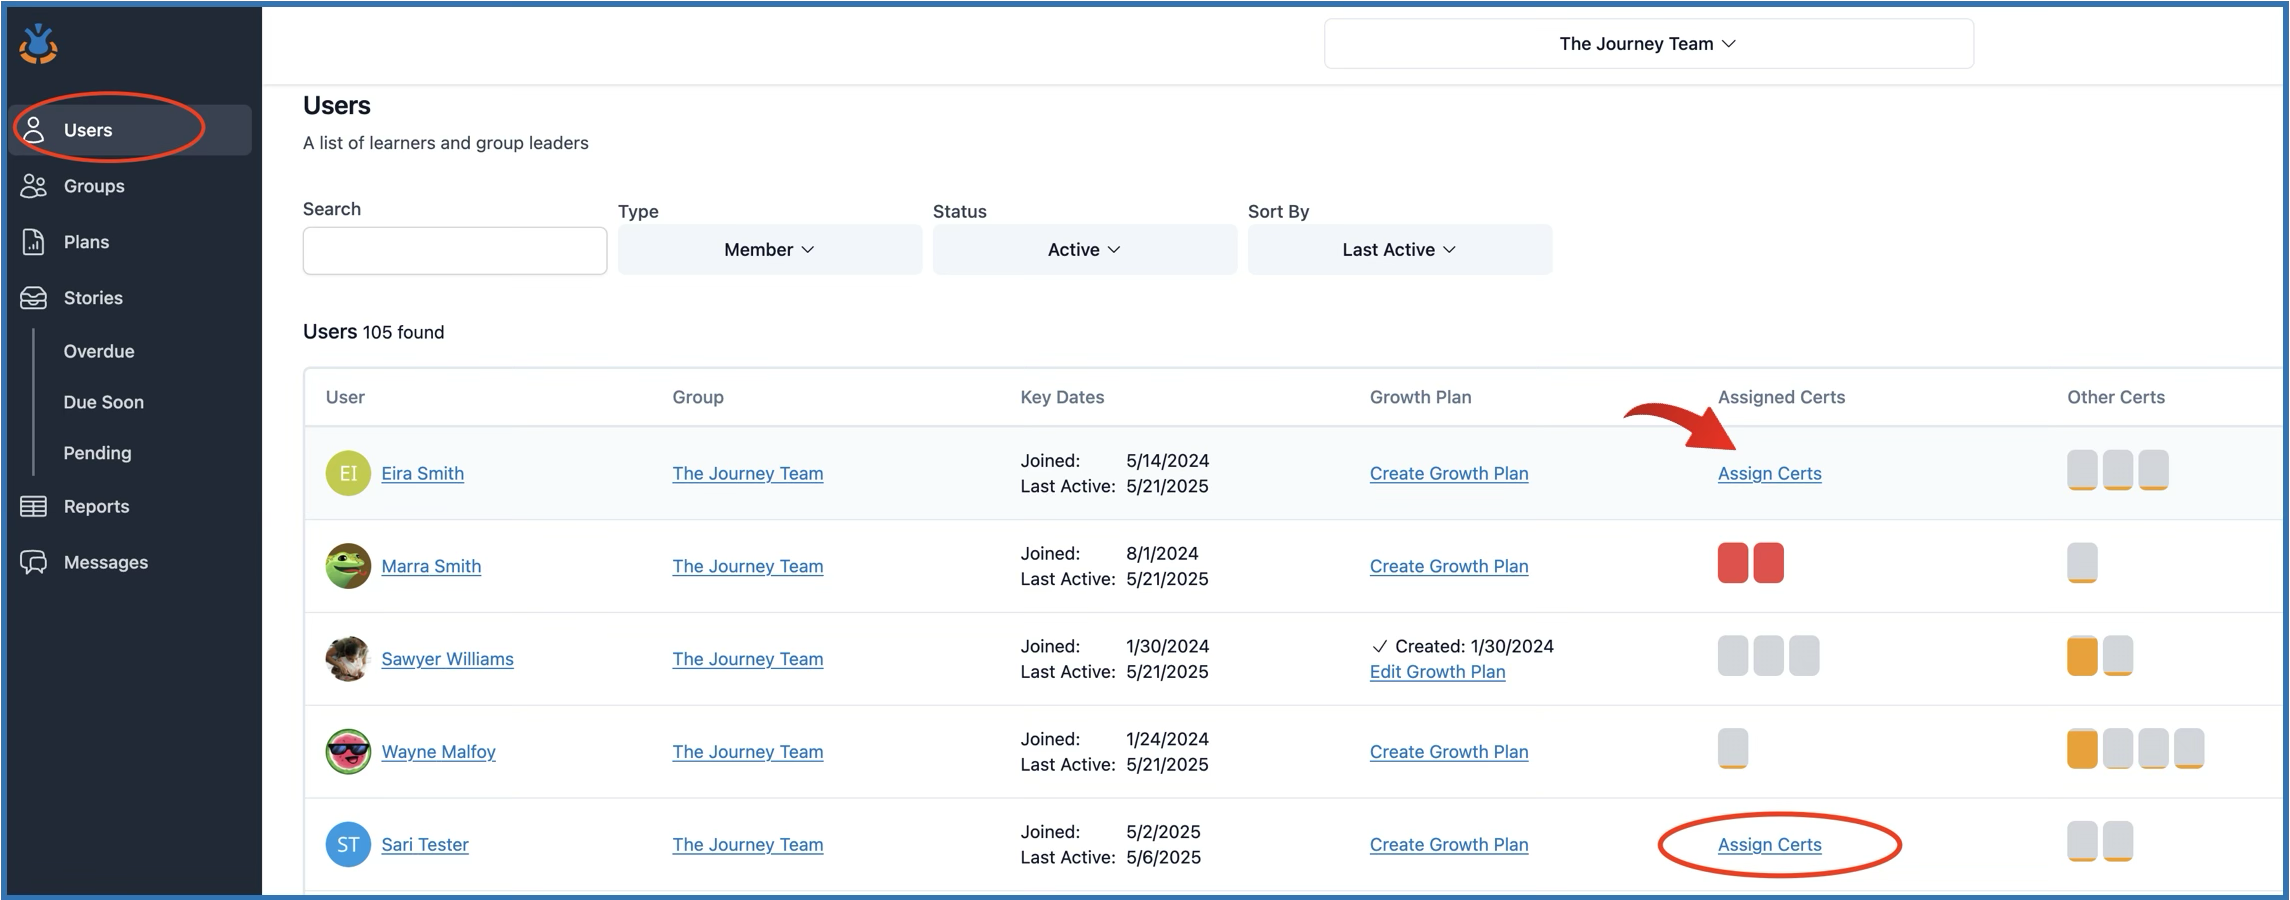Click the Stories inbox icon
This screenshot has width=2290, height=900.
tap(34, 298)
